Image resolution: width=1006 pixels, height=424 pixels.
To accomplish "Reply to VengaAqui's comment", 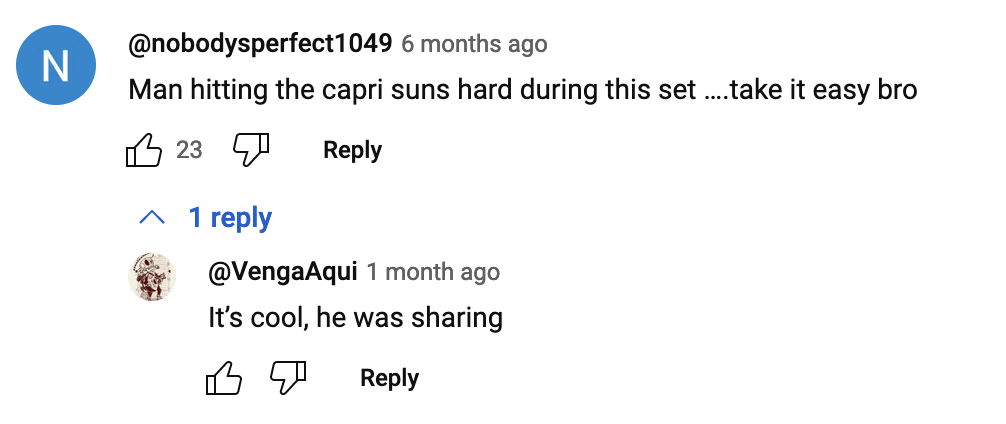I will [389, 379].
